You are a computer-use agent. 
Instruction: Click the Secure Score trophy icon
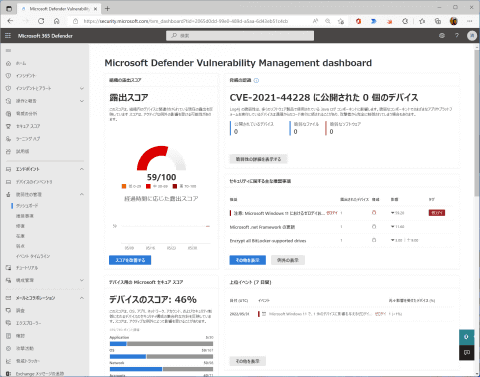pyautogui.click(x=8, y=126)
